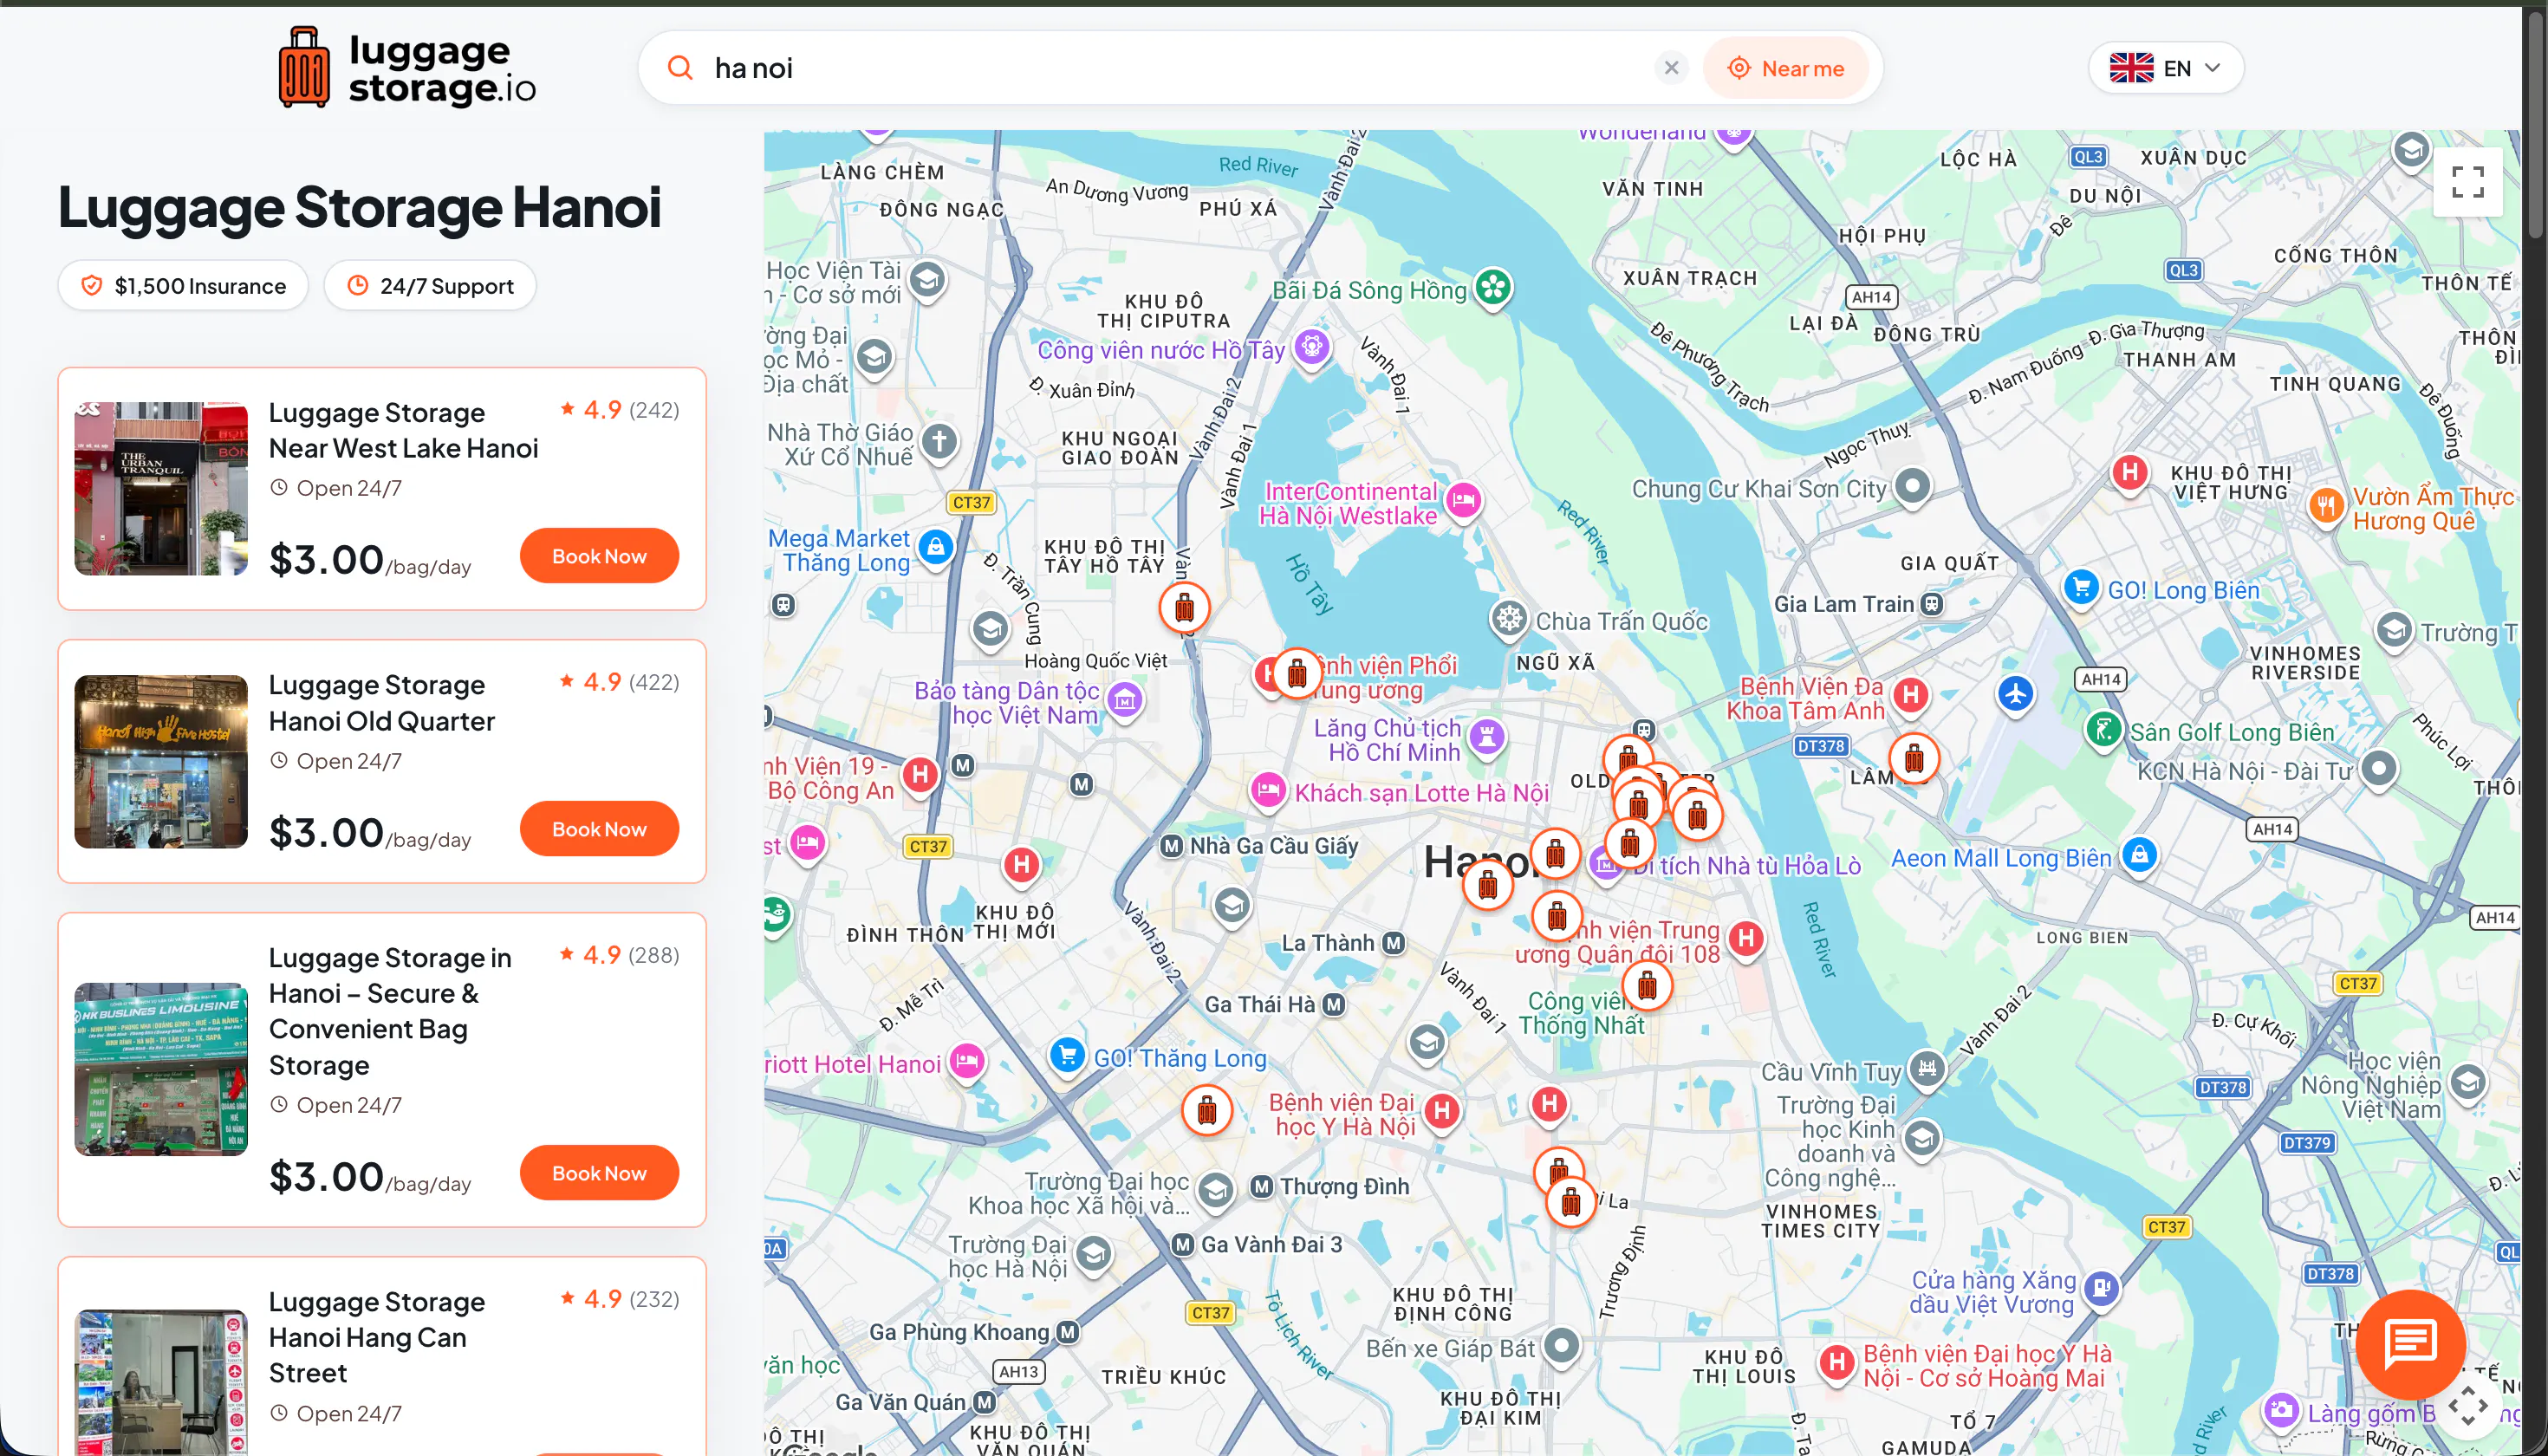Click the Sân Golf Long Biên marker

2103,729
